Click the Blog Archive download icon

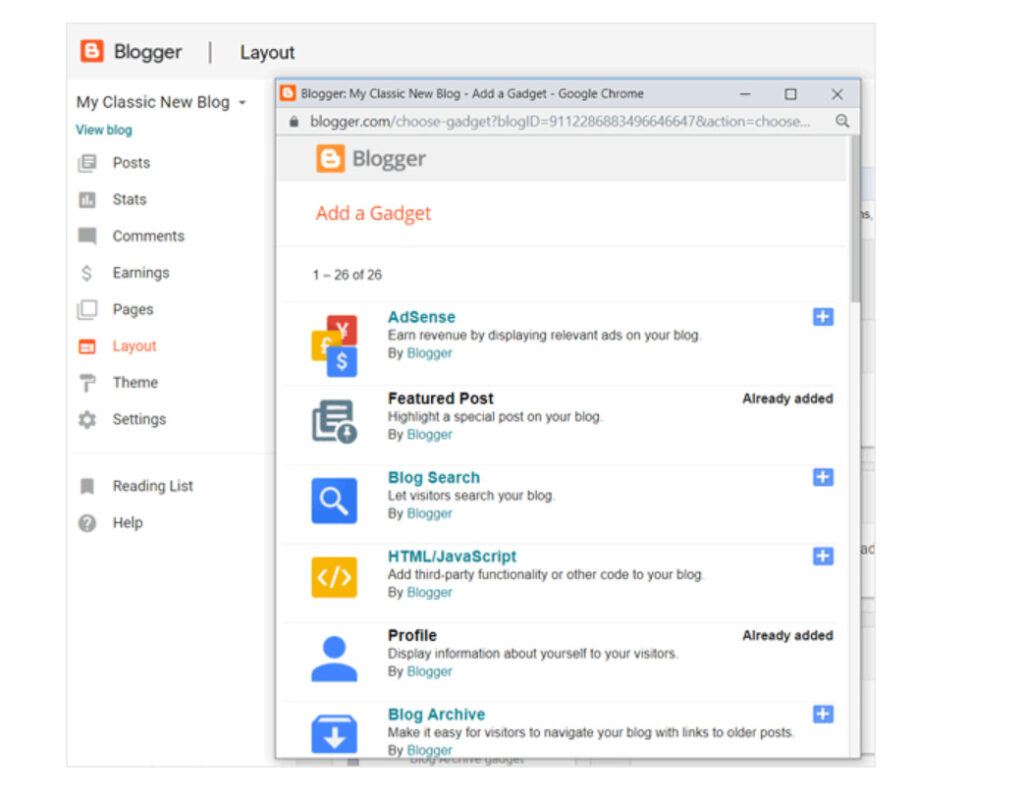click(334, 732)
